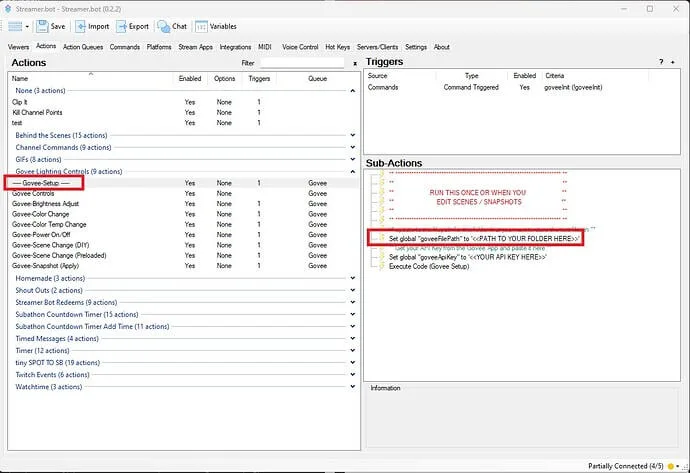
Task: Select the Govee-Power On/Off action
Action: coord(183,235)
